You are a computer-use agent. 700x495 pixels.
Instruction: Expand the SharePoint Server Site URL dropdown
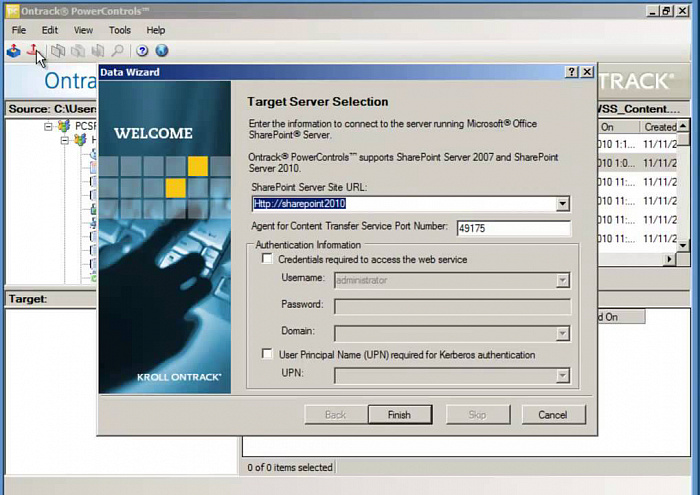click(563, 204)
